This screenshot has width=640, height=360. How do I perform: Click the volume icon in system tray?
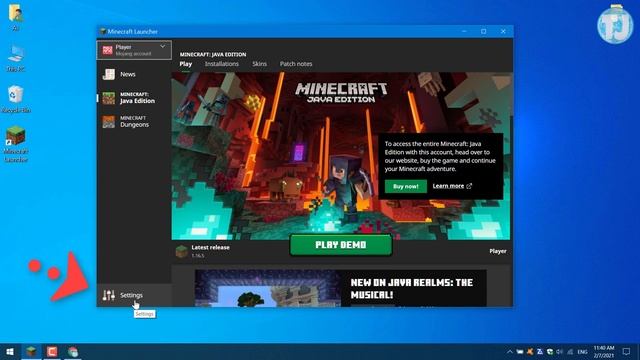coord(560,351)
